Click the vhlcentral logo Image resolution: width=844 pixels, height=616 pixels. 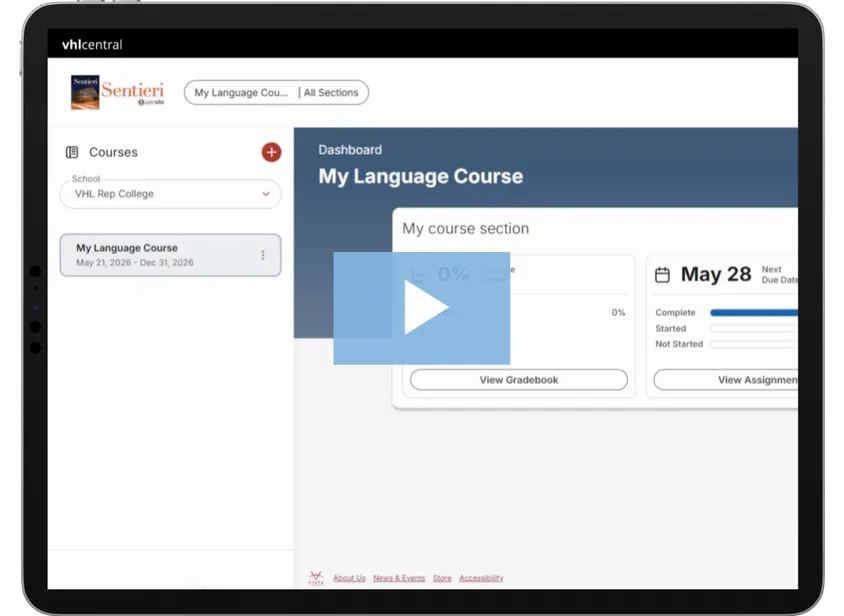92,45
